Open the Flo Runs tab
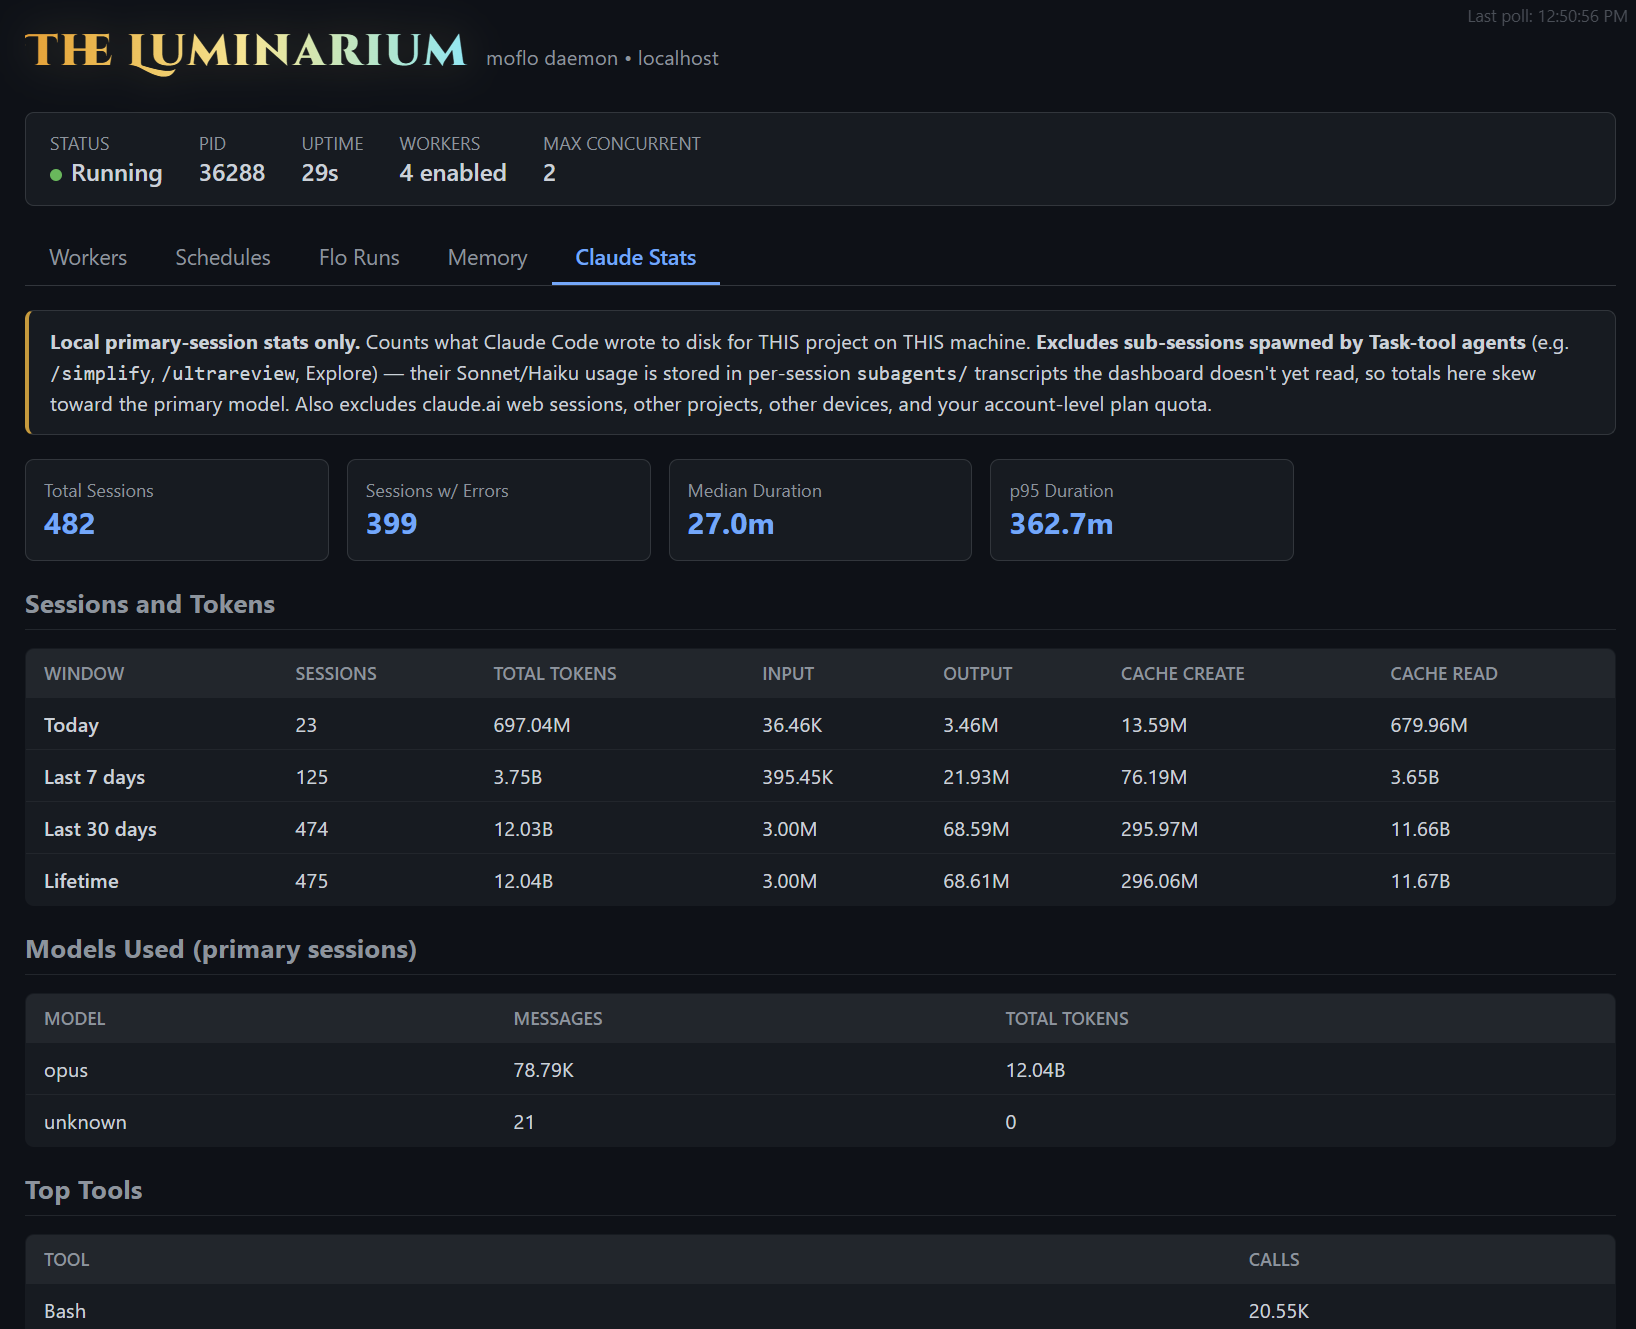Screen dimensions: 1636x1329 359,257
